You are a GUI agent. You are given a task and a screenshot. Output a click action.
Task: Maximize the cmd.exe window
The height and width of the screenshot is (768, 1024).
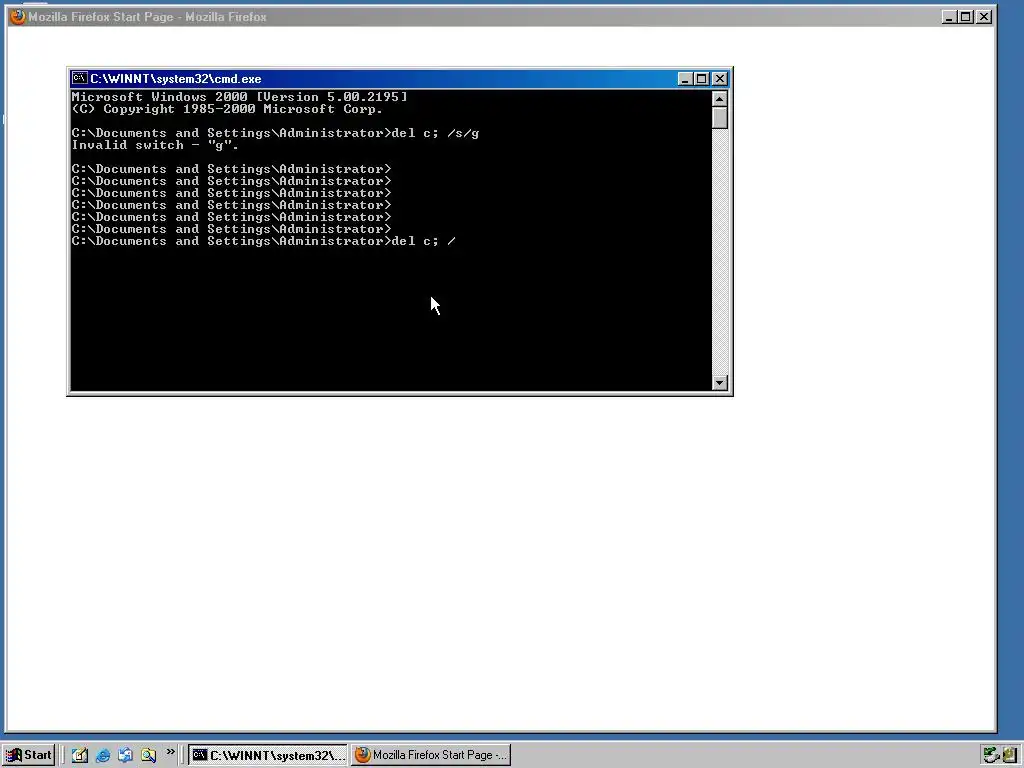coord(701,78)
